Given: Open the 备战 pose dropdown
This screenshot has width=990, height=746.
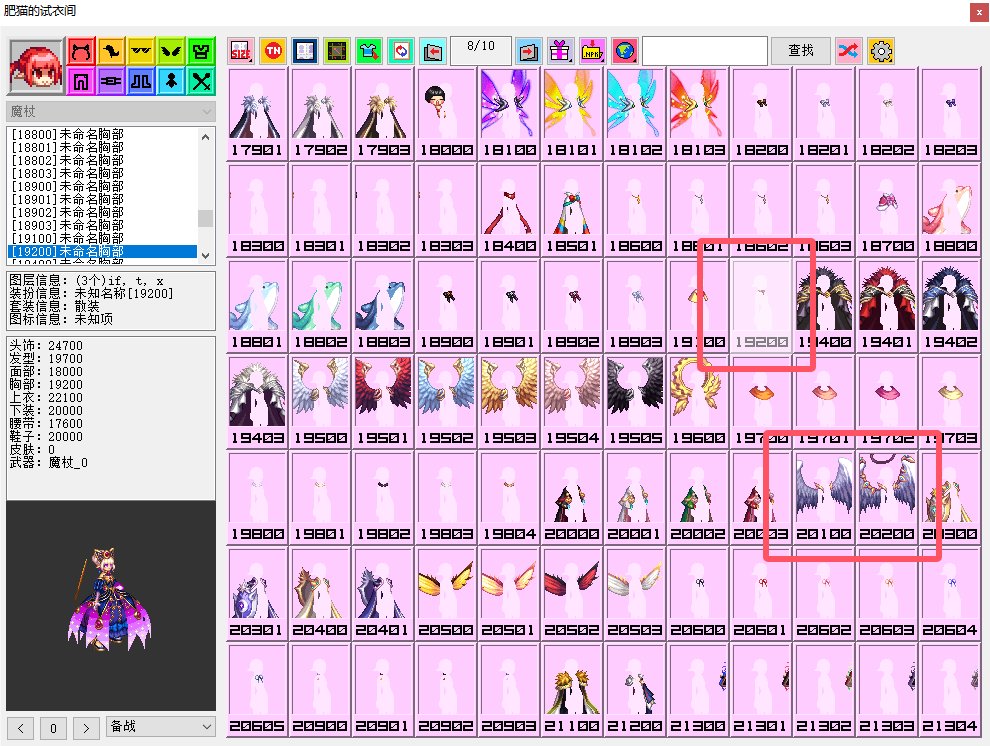Looking at the screenshot, I should pyautogui.click(x=161, y=726).
